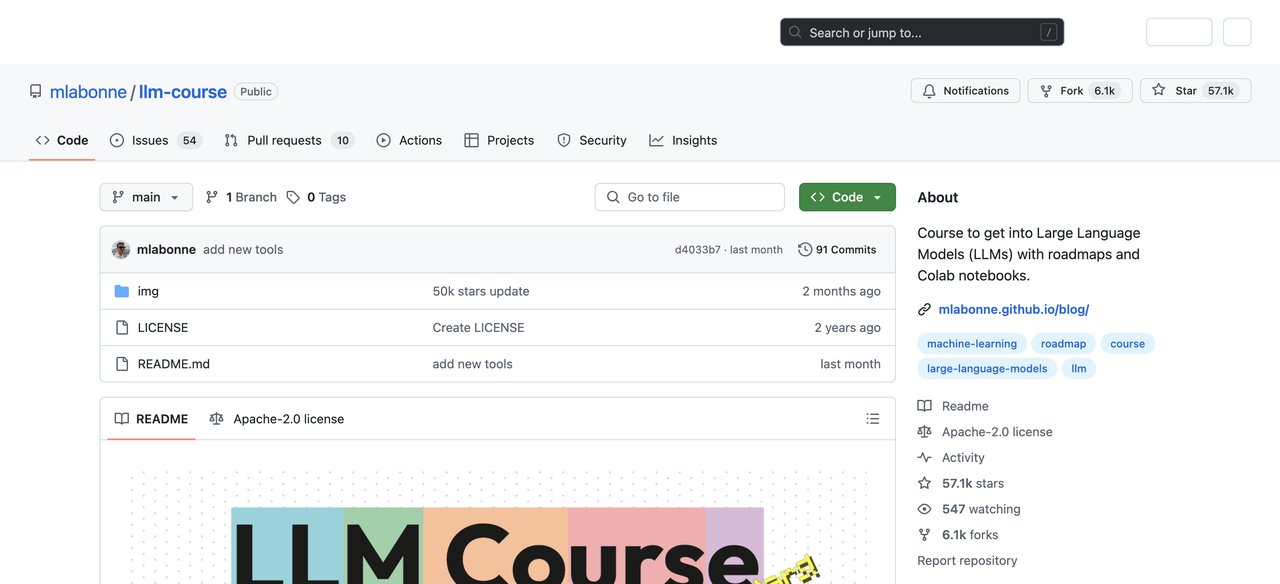Viewport: 1280px width, 584px height.
Task: Click the img folder icon
Action: [122, 291]
